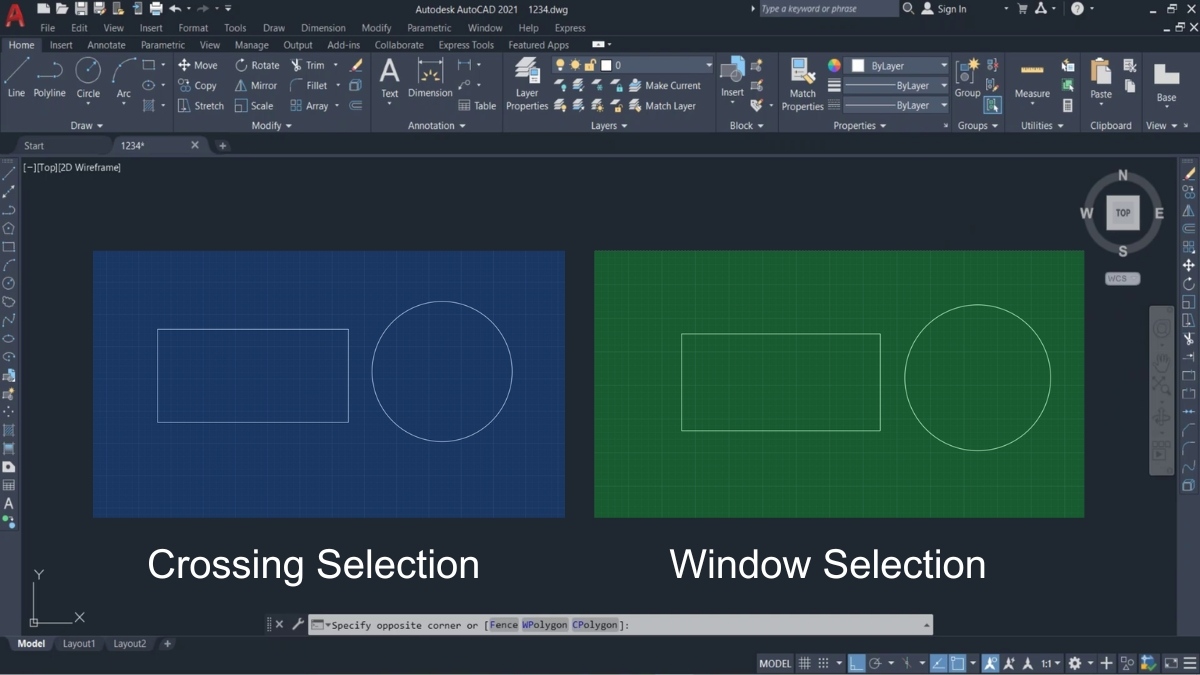
Task: Click the MODEL space button in status bar
Action: (x=775, y=663)
